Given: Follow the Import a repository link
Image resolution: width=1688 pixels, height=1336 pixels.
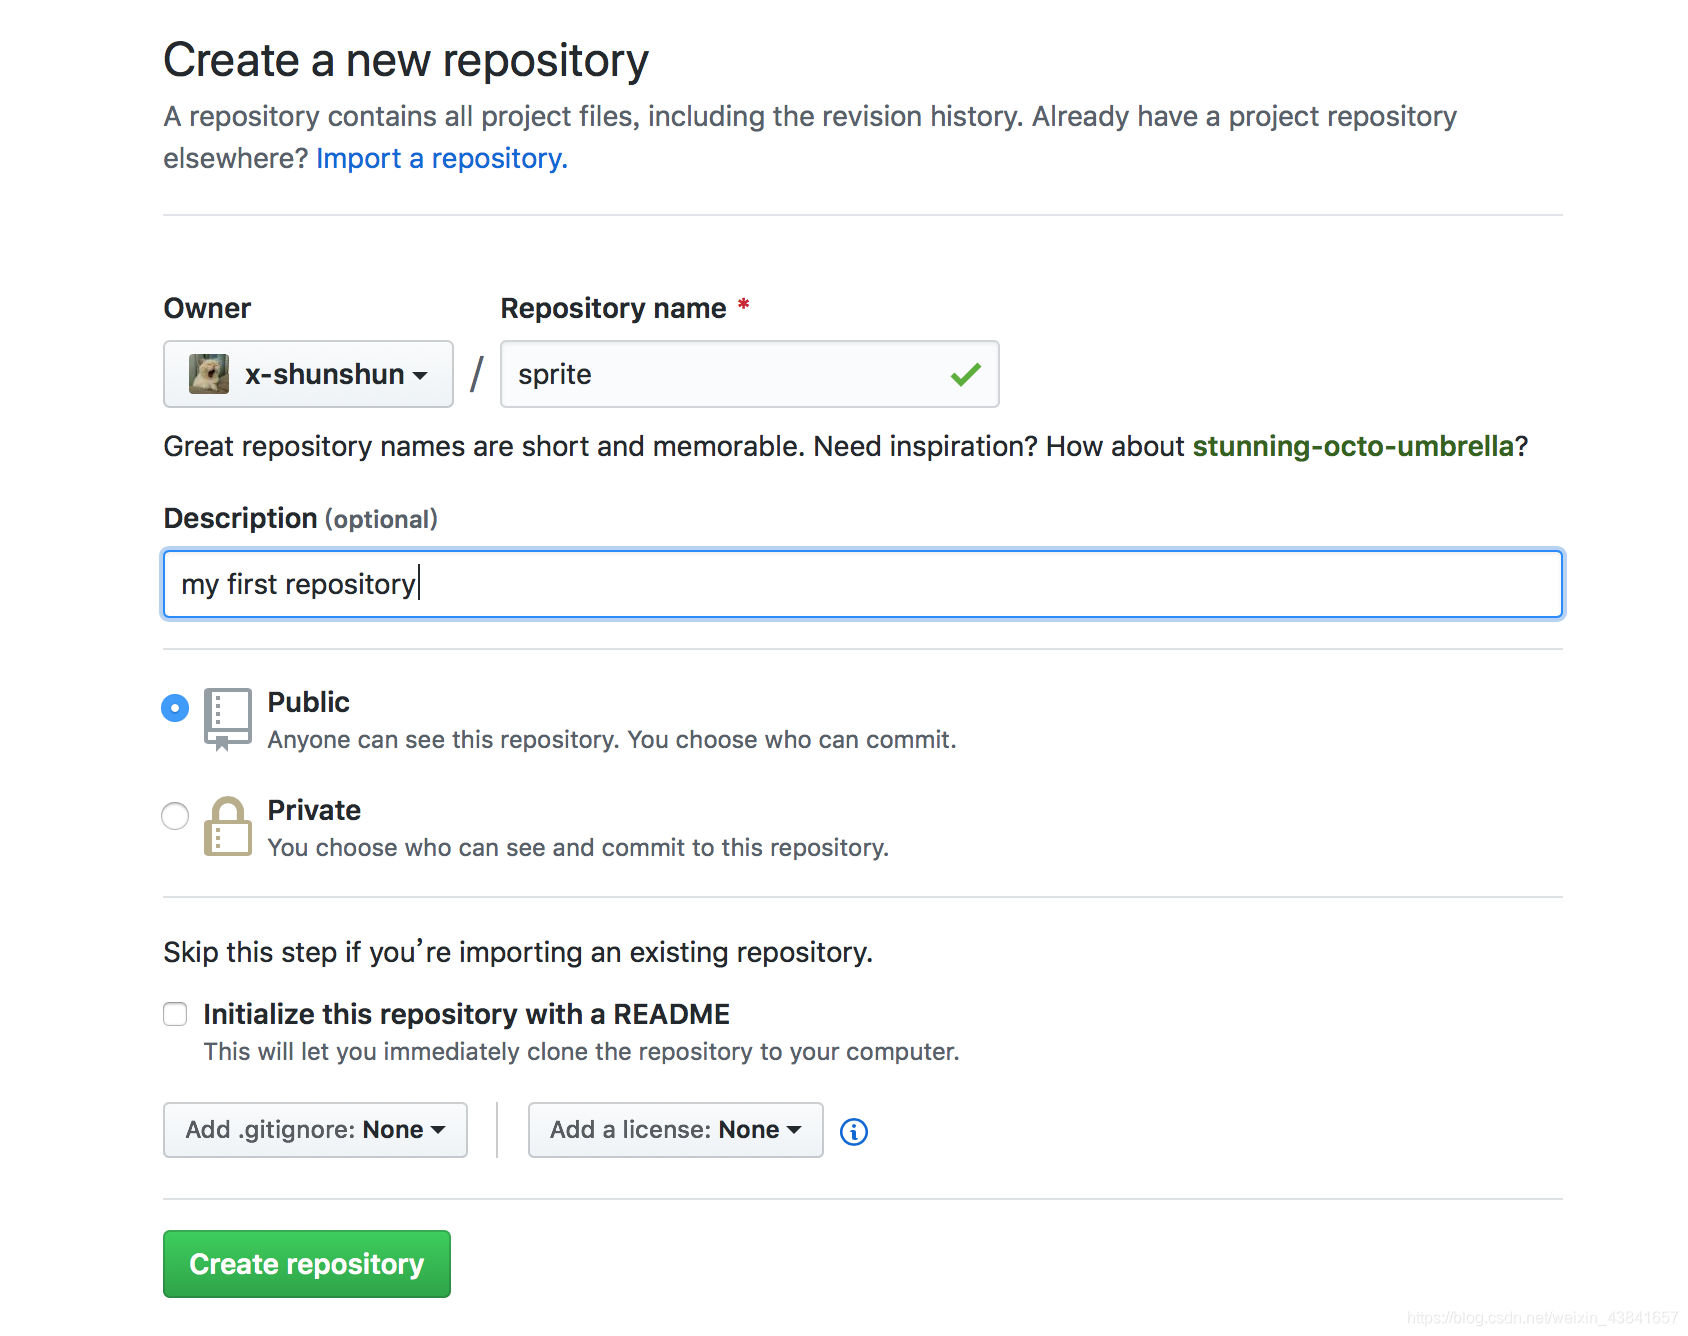Looking at the screenshot, I should click(x=442, y=158).
